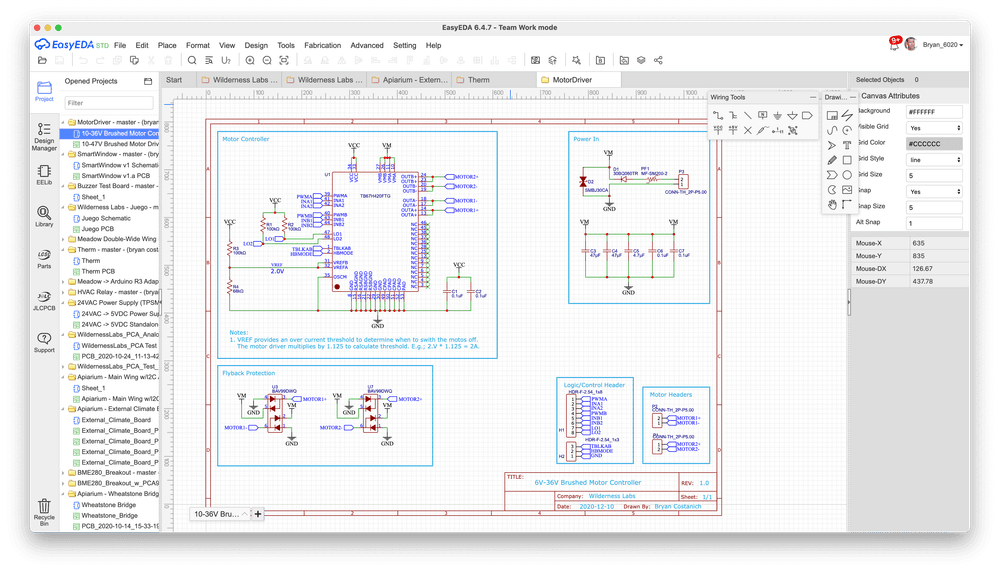Open the Visible Grid dropdown
1000x572 pixels.
934,128
